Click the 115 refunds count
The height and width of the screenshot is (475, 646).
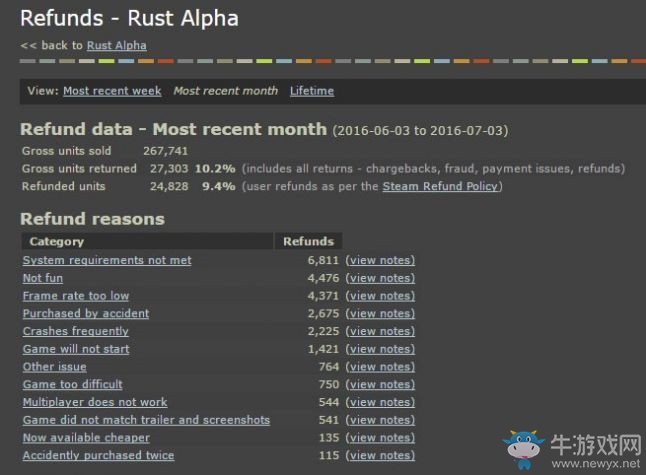pyautogui.click(x=329, y=455)
